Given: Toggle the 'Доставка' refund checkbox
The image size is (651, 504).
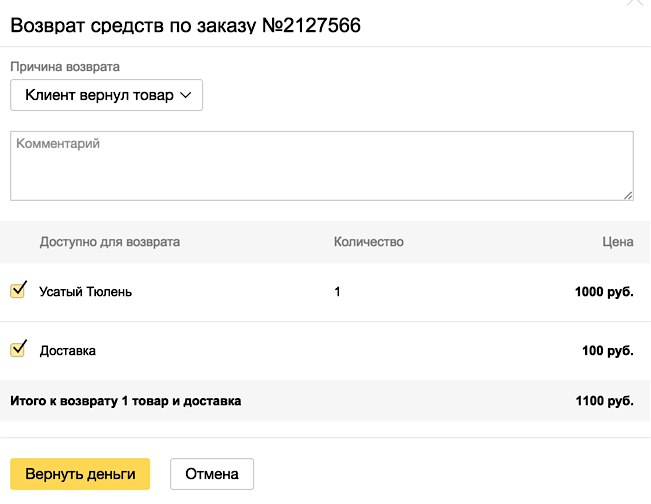Looking at the screenshot, I should (18, 349).
